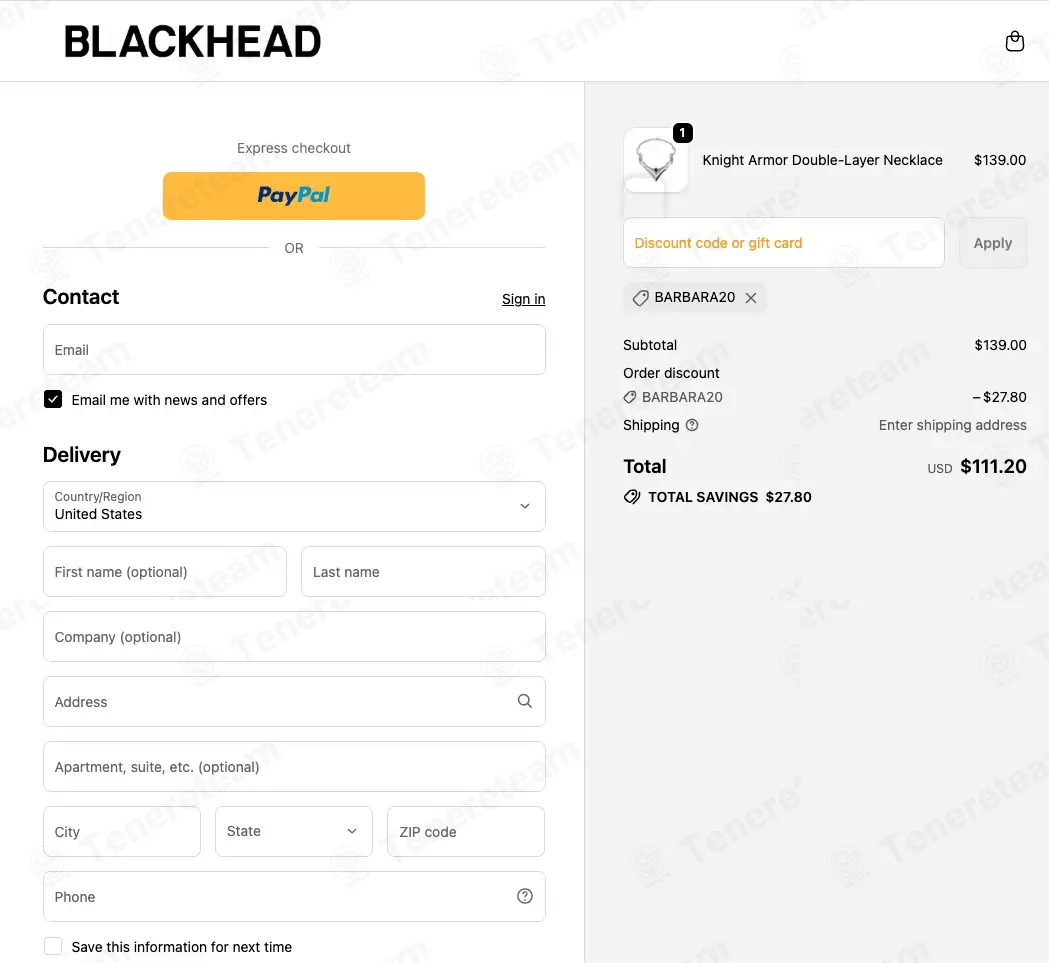Enable Save this information for next time
Screen dimensions: 1049x963
pyautogui.click(x=53, y=946)
